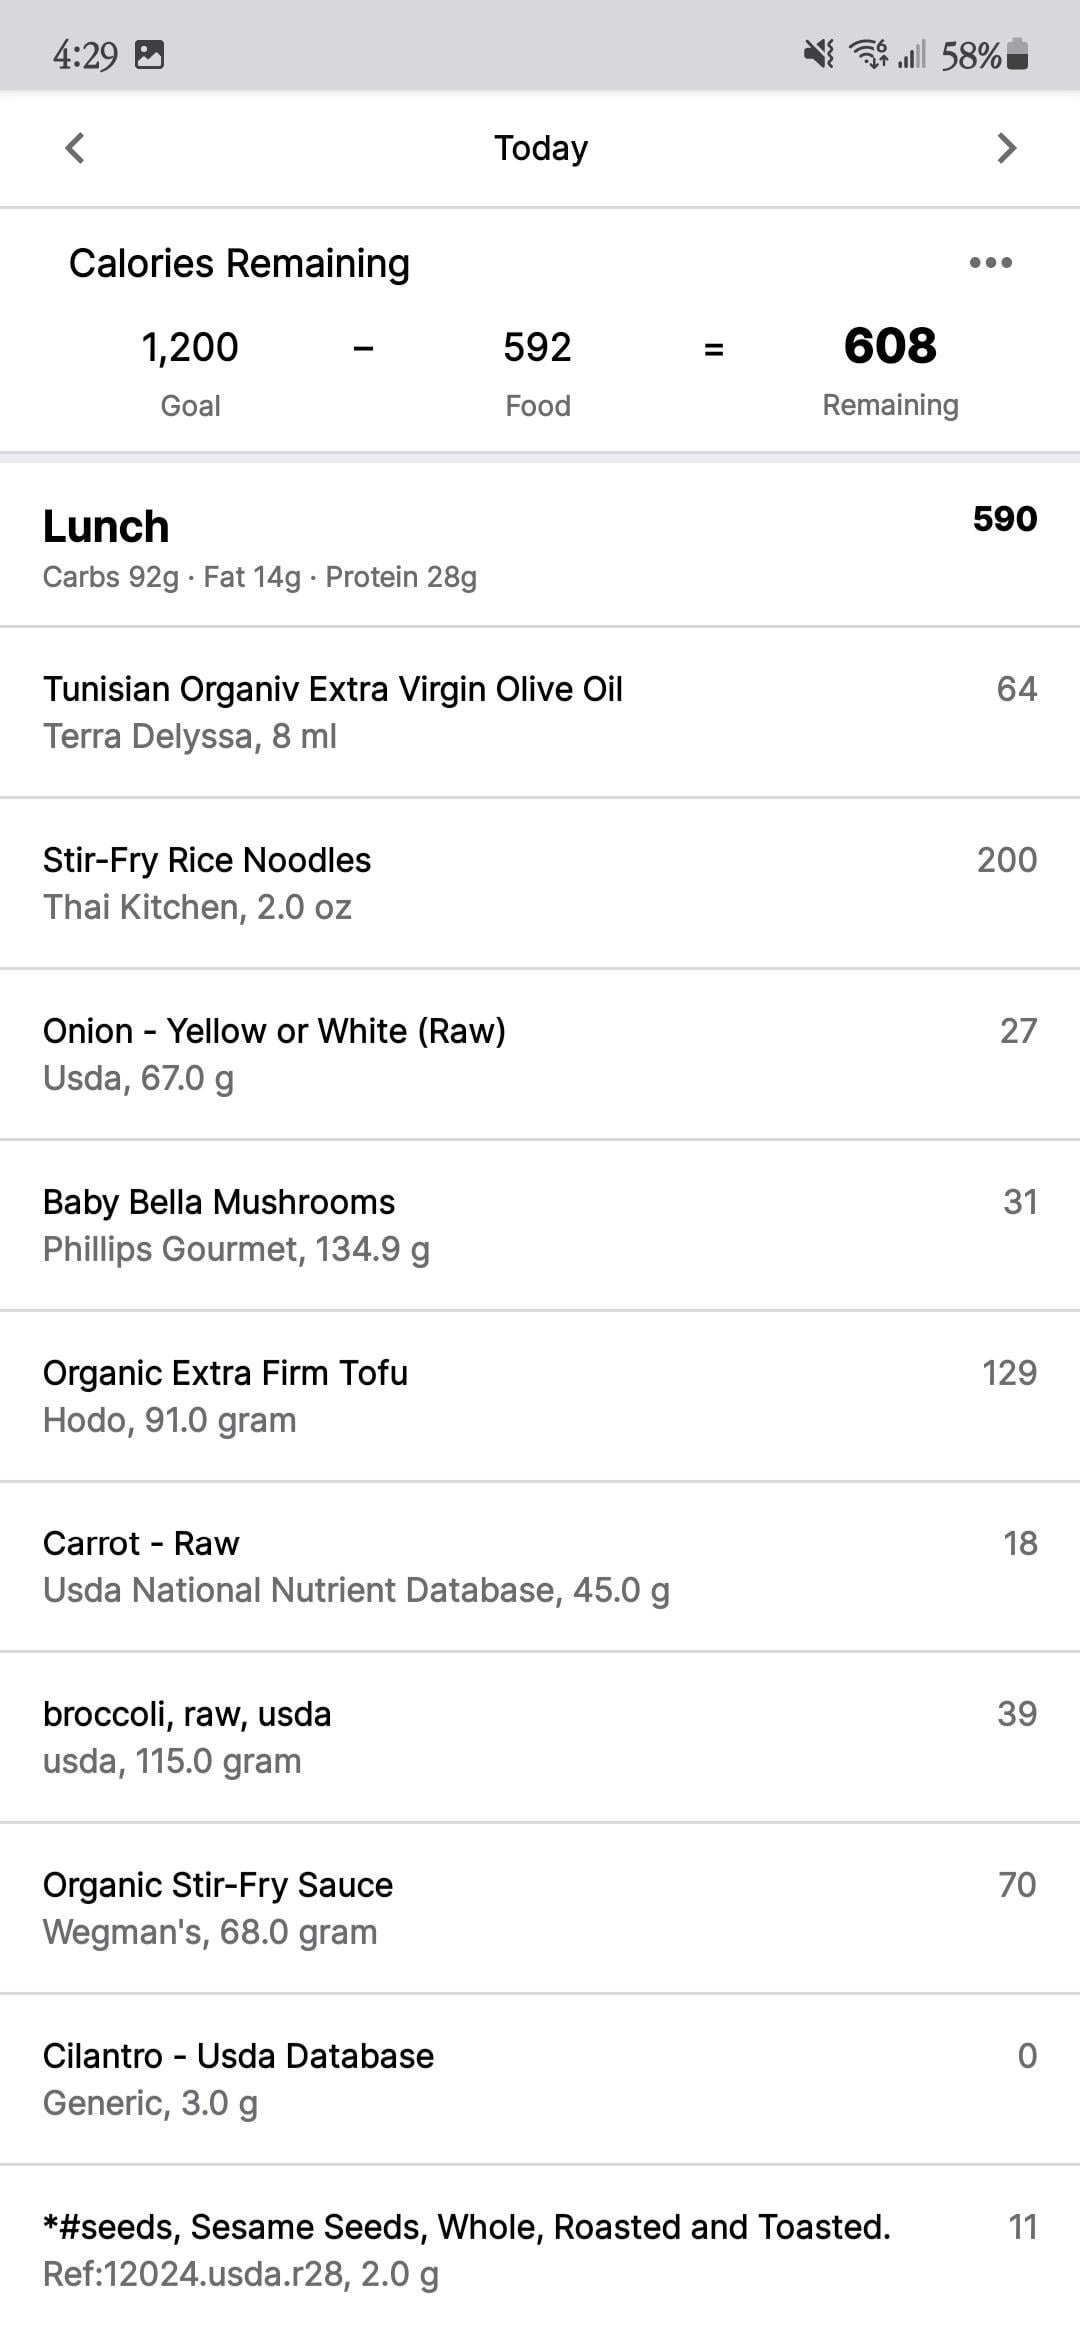The width and height of the screenshot is (1080, 2328).
Task: Select the Carrot - Raw entry
Action: (x=540, y=1566)
